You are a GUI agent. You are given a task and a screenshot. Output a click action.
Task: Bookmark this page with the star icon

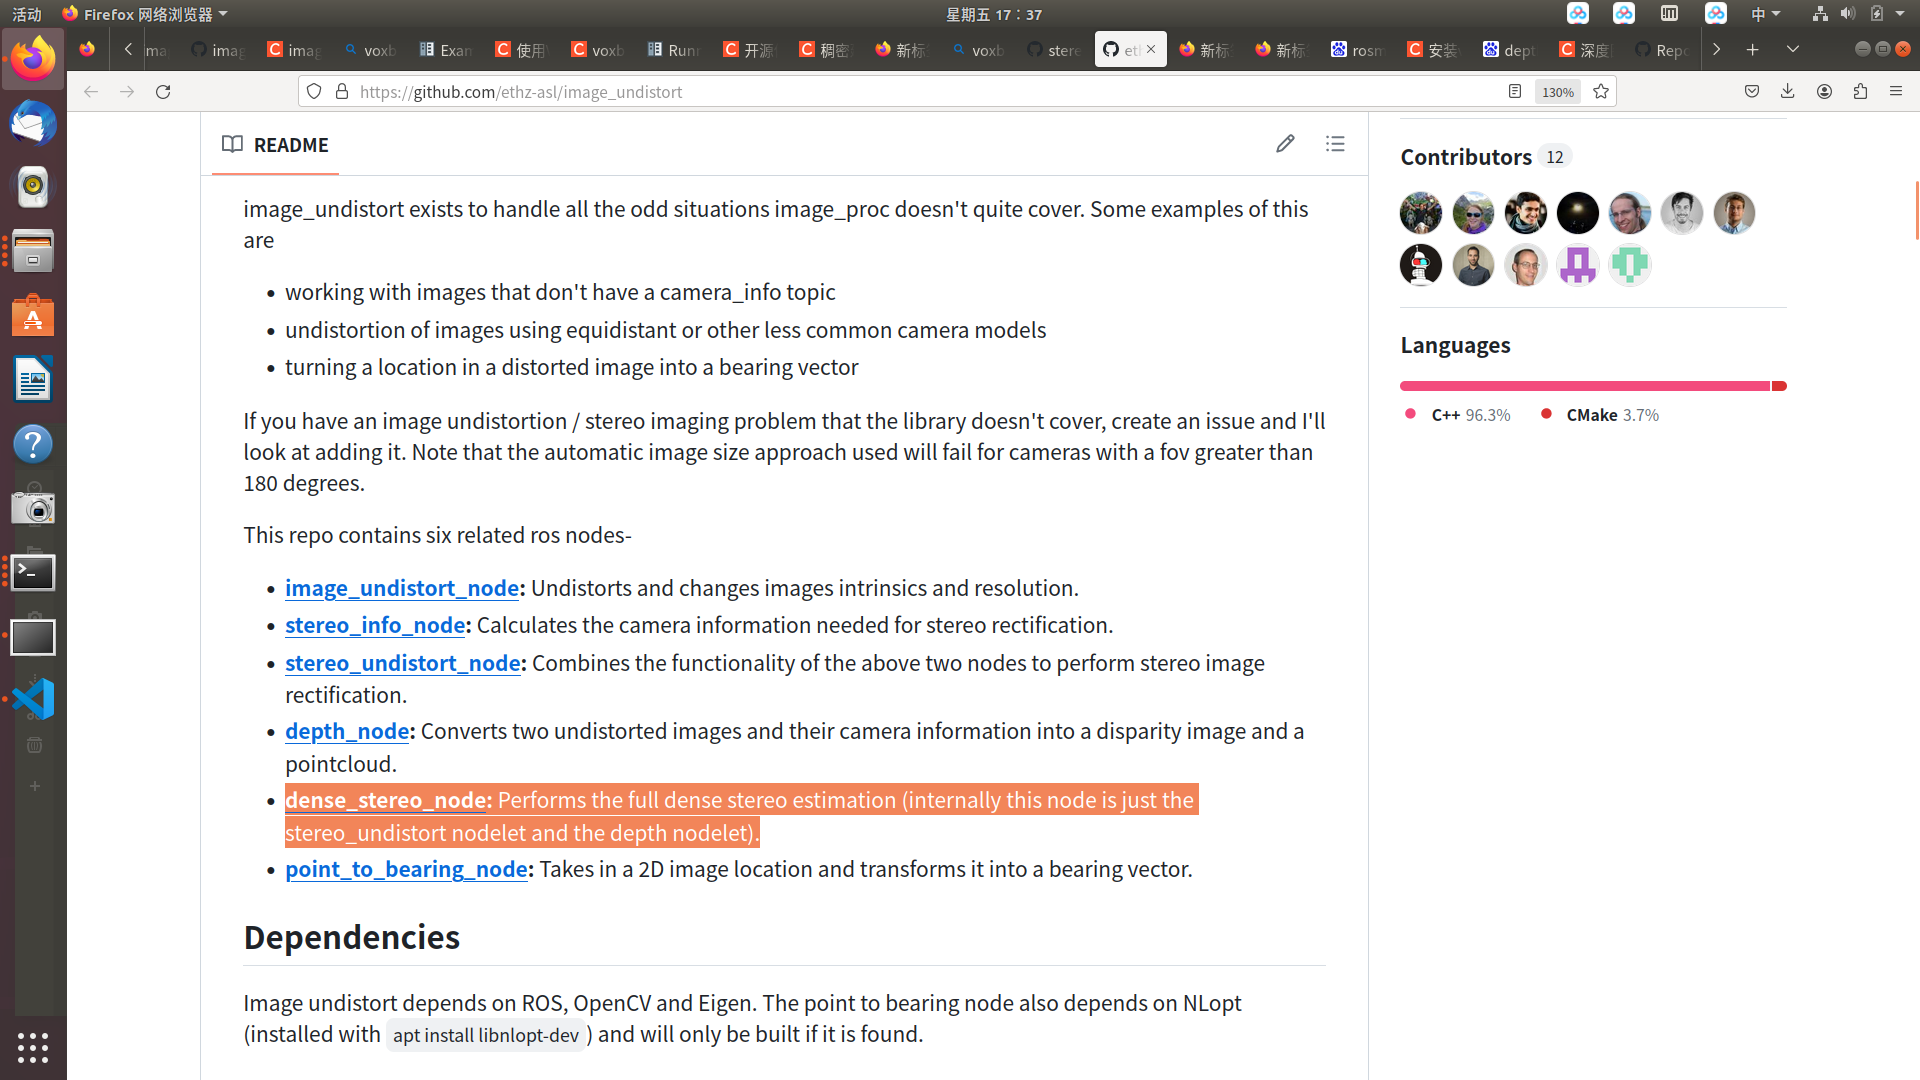(x=1601, y=91)
